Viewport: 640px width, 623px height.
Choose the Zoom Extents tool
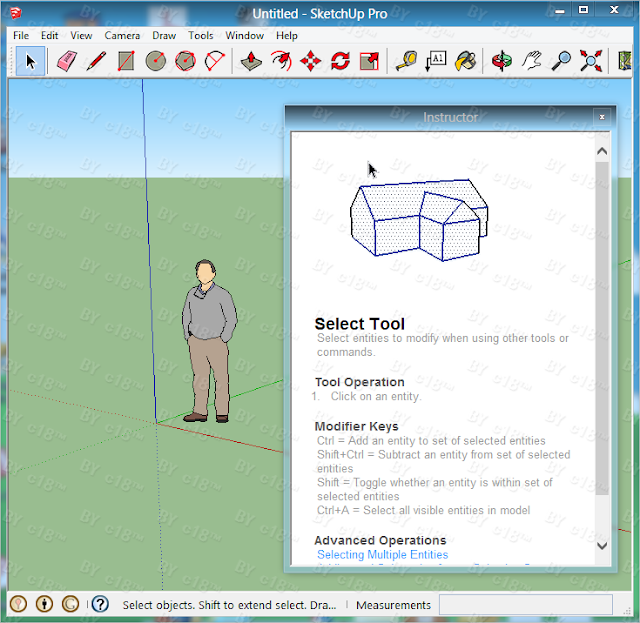click(591, 61)
